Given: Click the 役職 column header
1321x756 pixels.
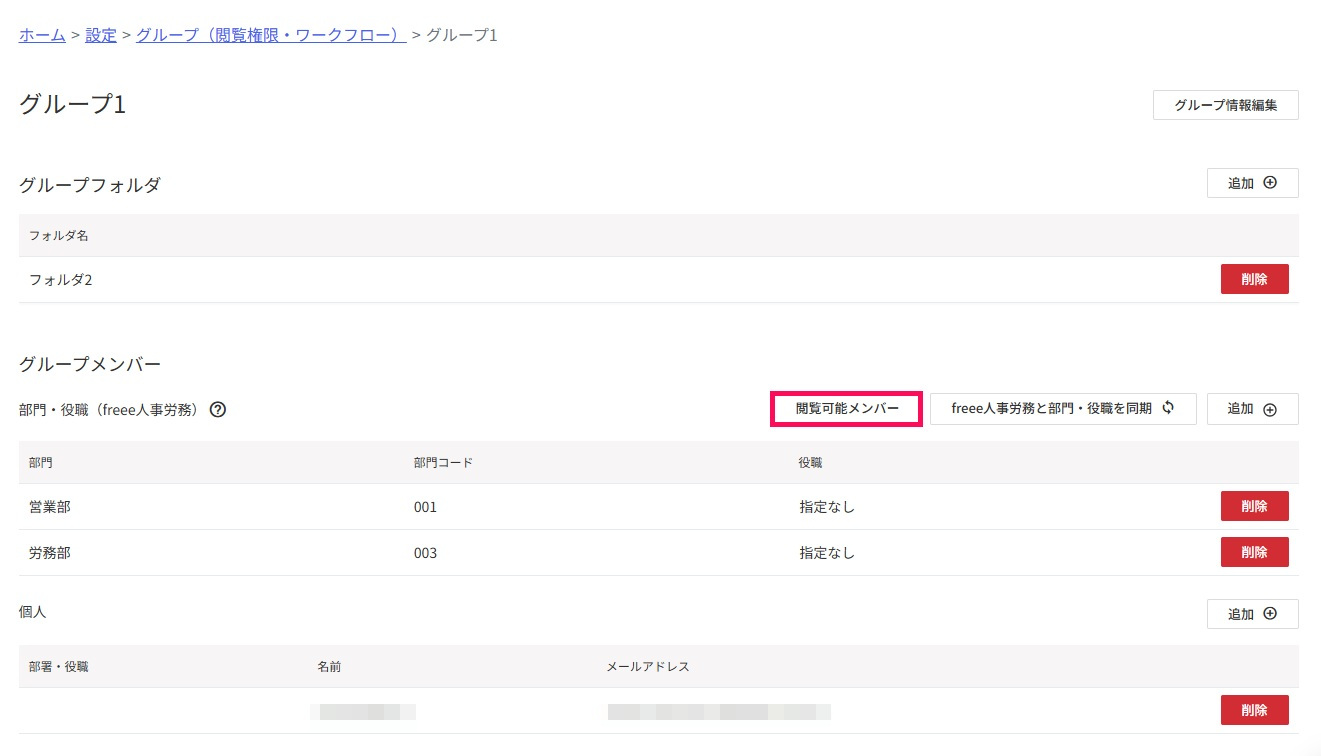Looking at the screenshot, I should [x=811, y=463].
